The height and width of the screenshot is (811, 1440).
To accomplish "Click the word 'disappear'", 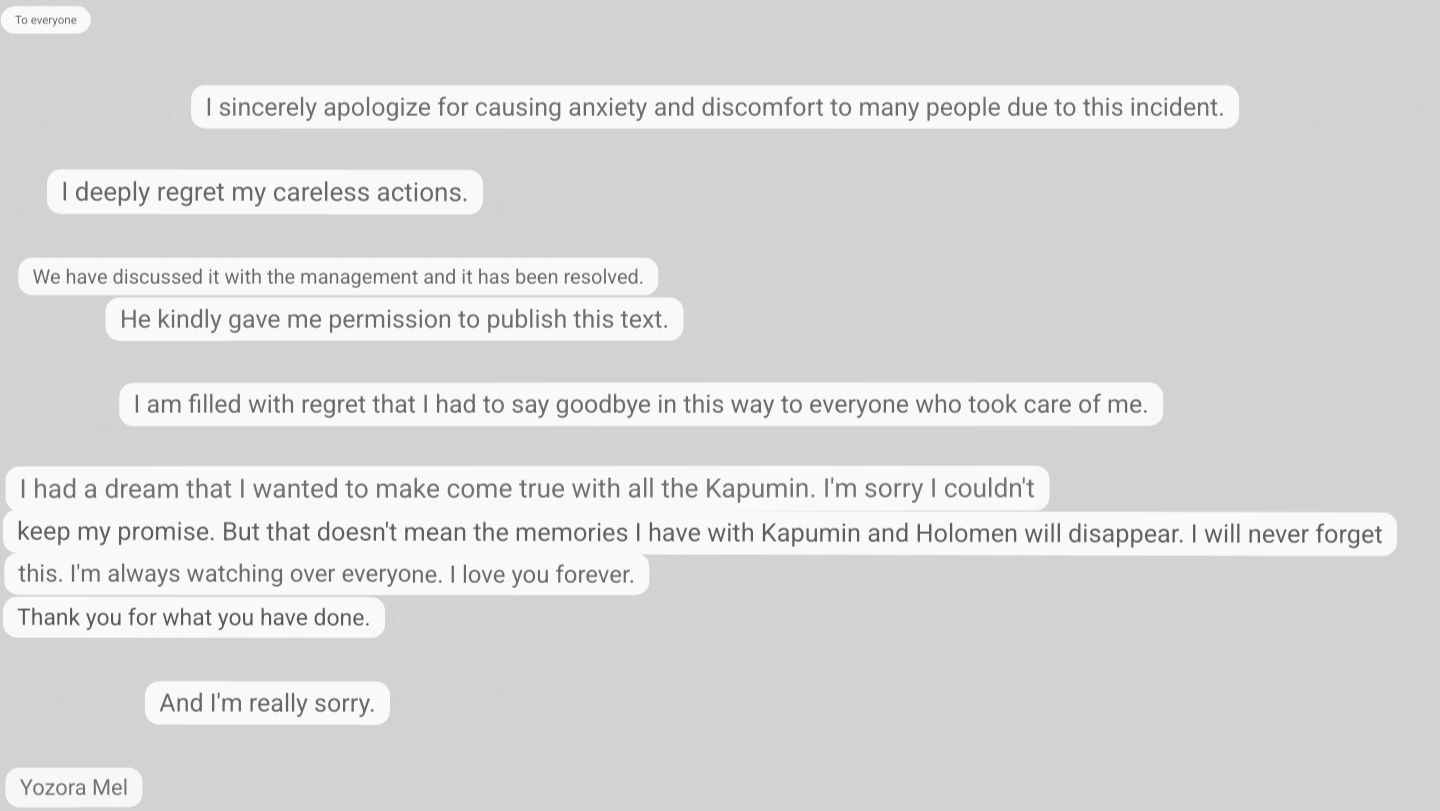I will [x=1126, y=534].
